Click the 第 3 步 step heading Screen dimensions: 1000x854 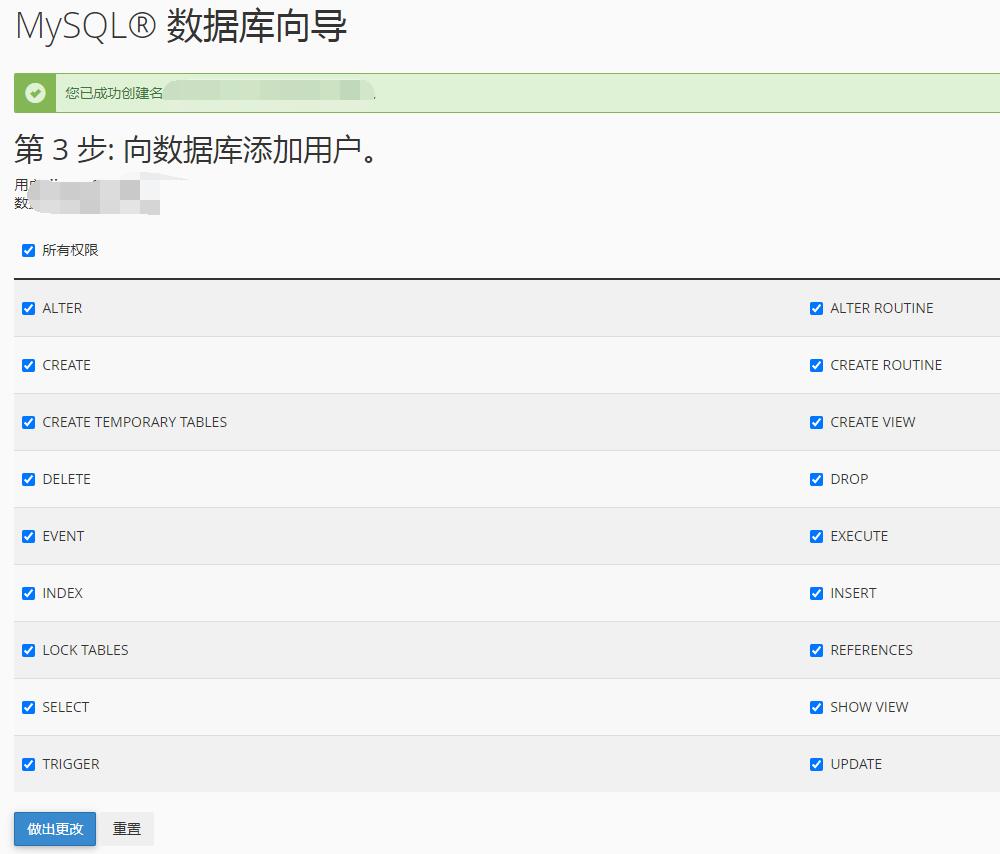(196, 150)
